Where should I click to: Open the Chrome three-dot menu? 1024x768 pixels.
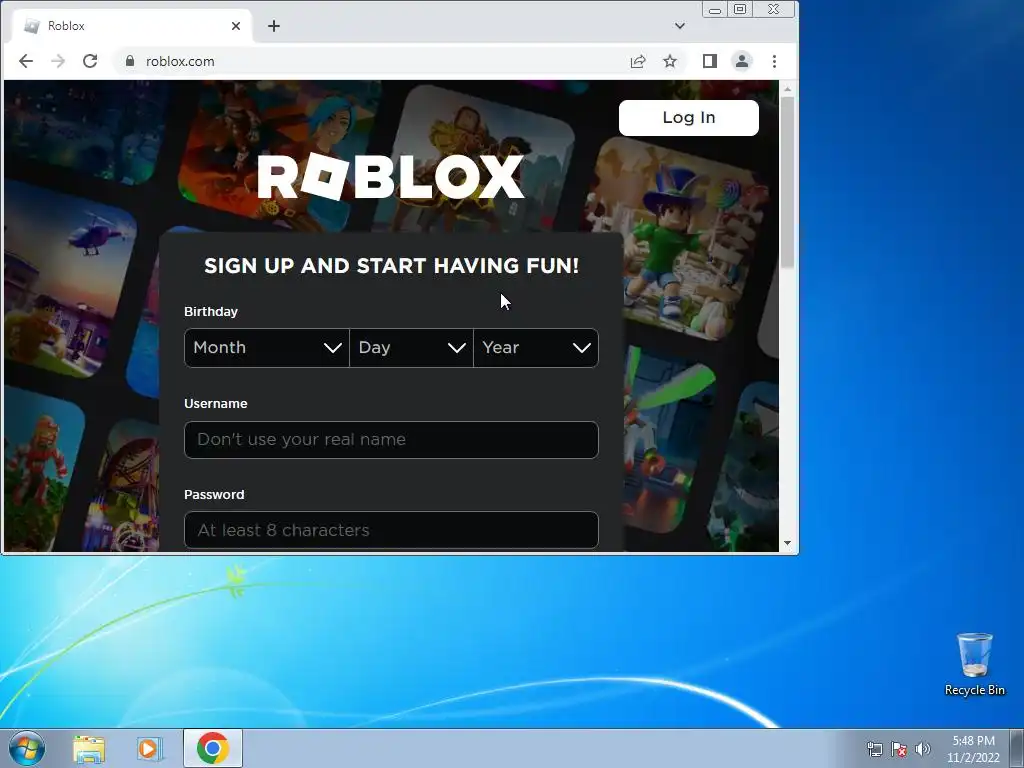[775, 61]
